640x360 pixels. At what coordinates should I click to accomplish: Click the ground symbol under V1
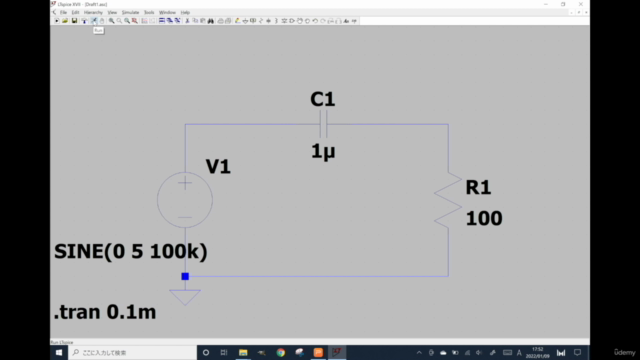point(185,297)
